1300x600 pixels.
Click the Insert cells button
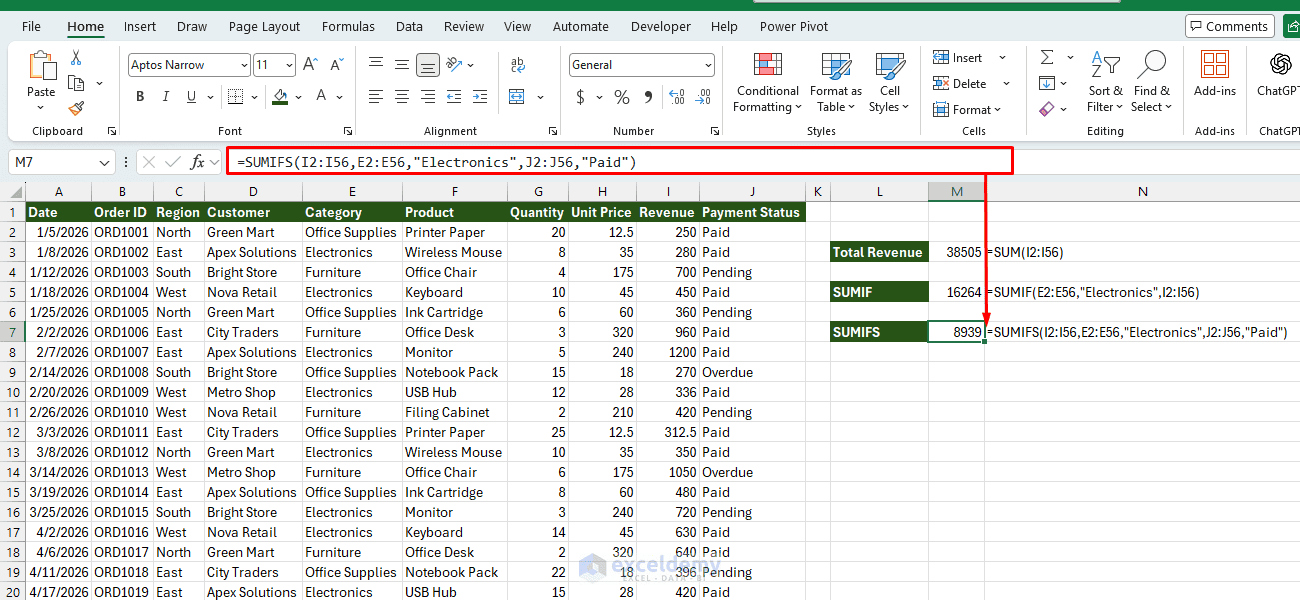958,58
